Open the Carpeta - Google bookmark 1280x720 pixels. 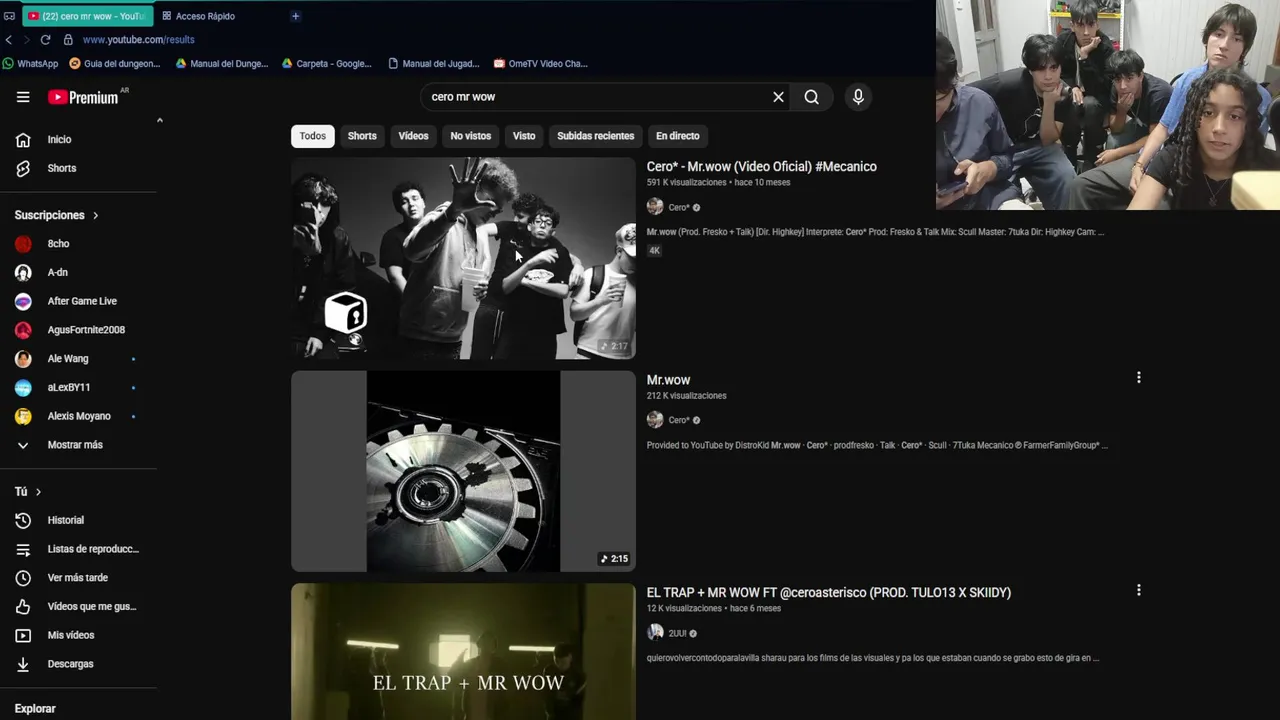point(326,64)
